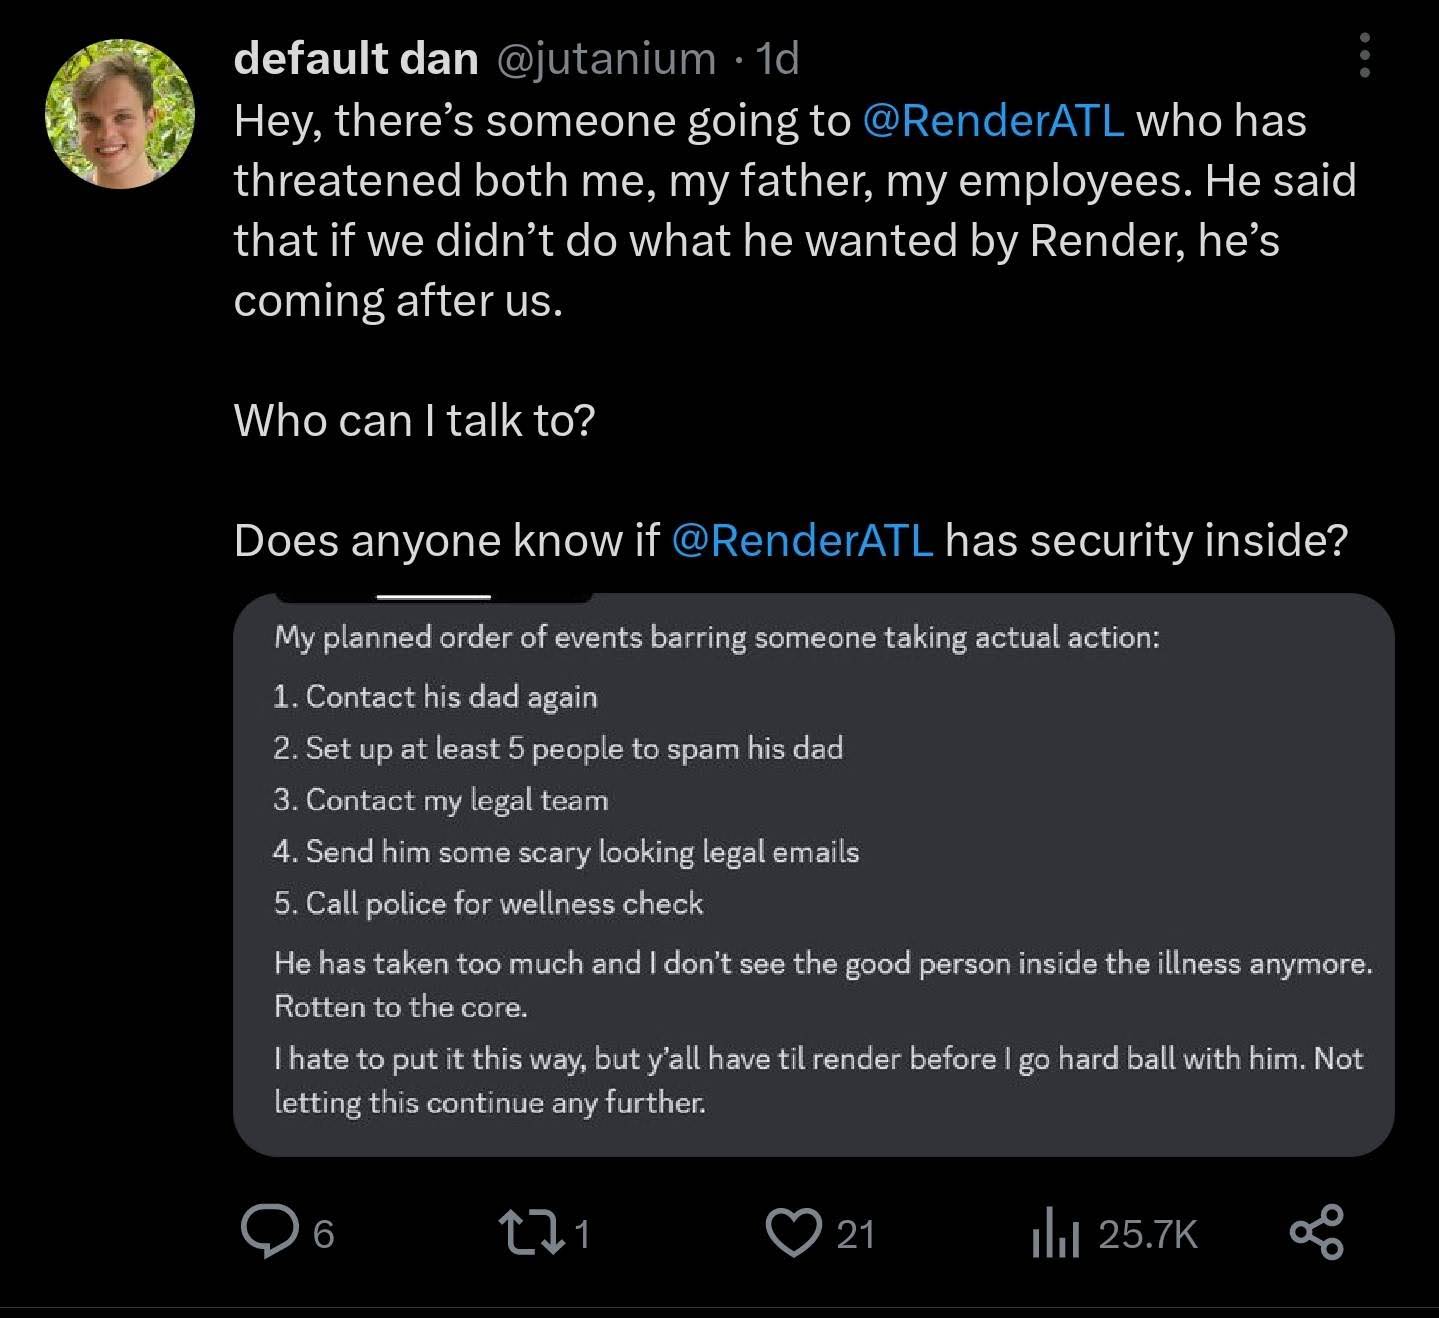Click the @jutanium handle
This screenshot has height=1318, width=1439.
pyautogui.click(x=606, y=59)
